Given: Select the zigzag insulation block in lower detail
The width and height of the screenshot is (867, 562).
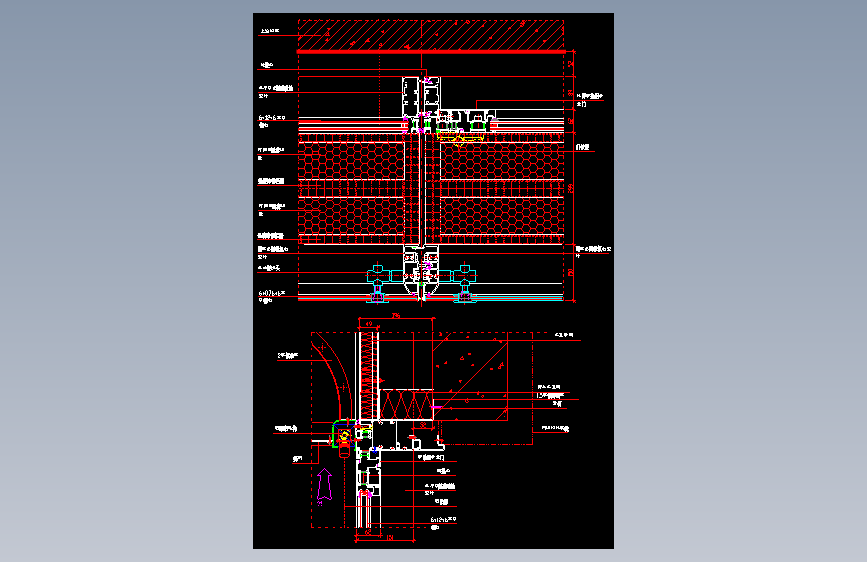Looking at the screenshot, I should pyautogui.click(x=406, y=404).
